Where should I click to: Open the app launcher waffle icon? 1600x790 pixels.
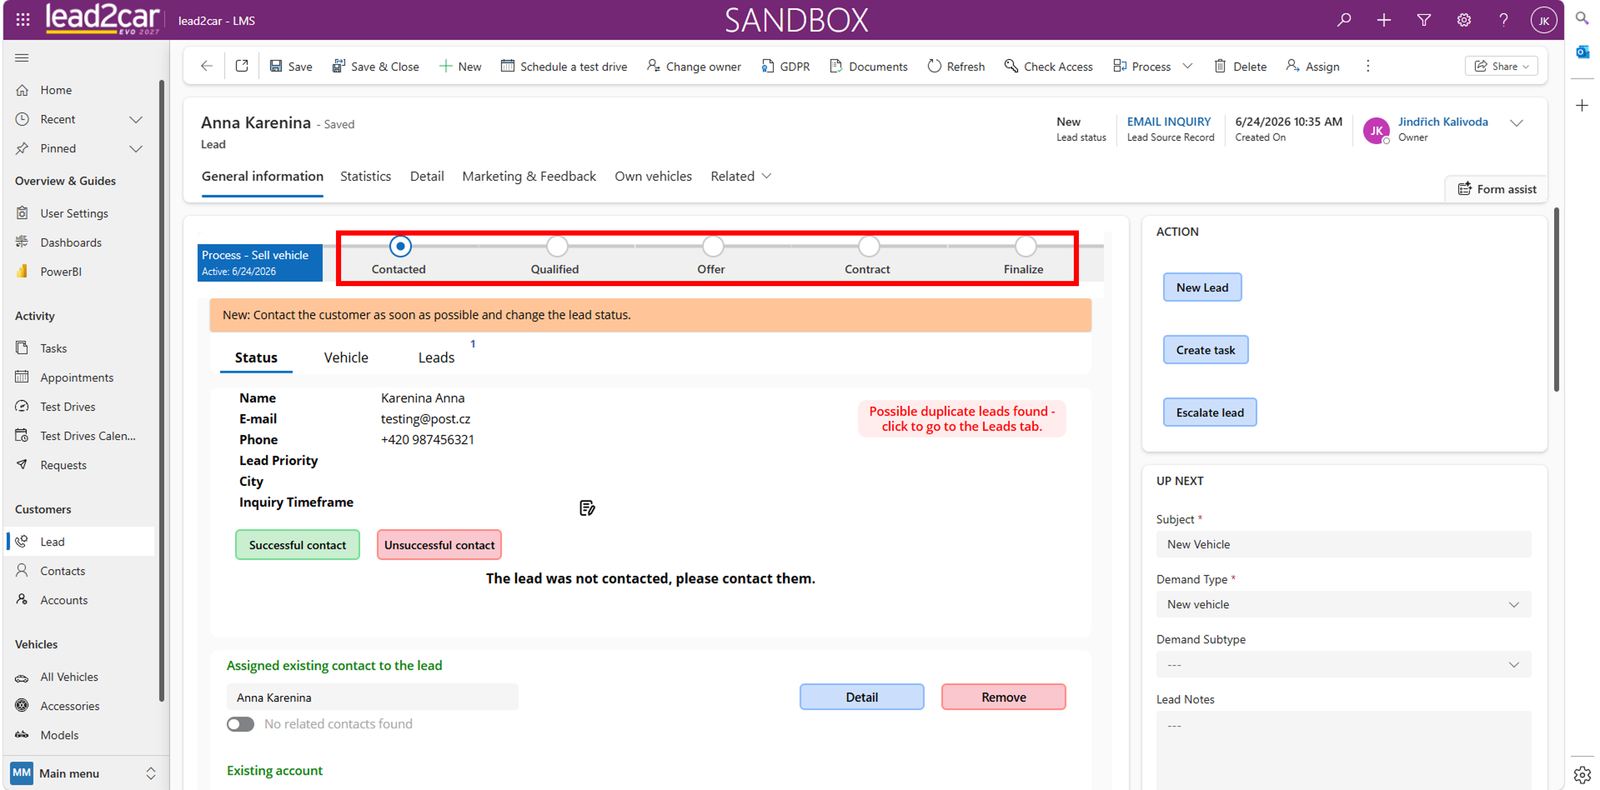[x=23, y=20]
